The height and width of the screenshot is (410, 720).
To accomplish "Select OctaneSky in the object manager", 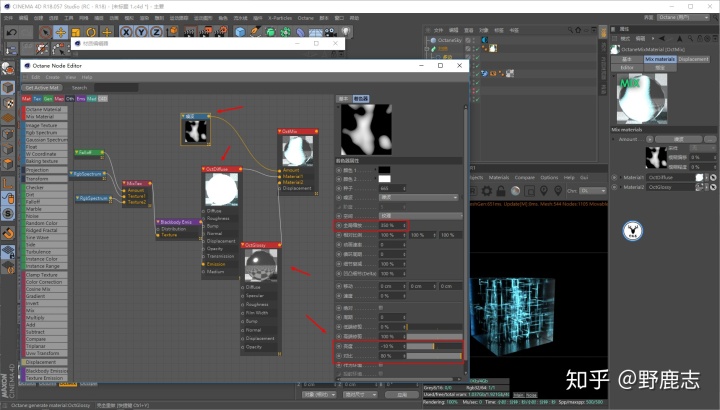I will pos(449,40).
